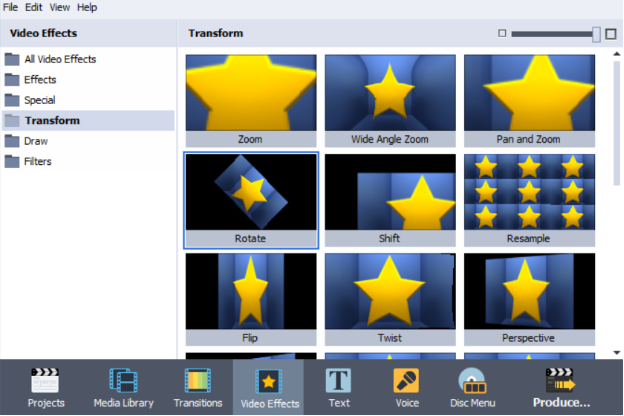624x416 pixels.
Task: Pick the Perspective effect thumbnail
Action: click(x=529, y=299)
